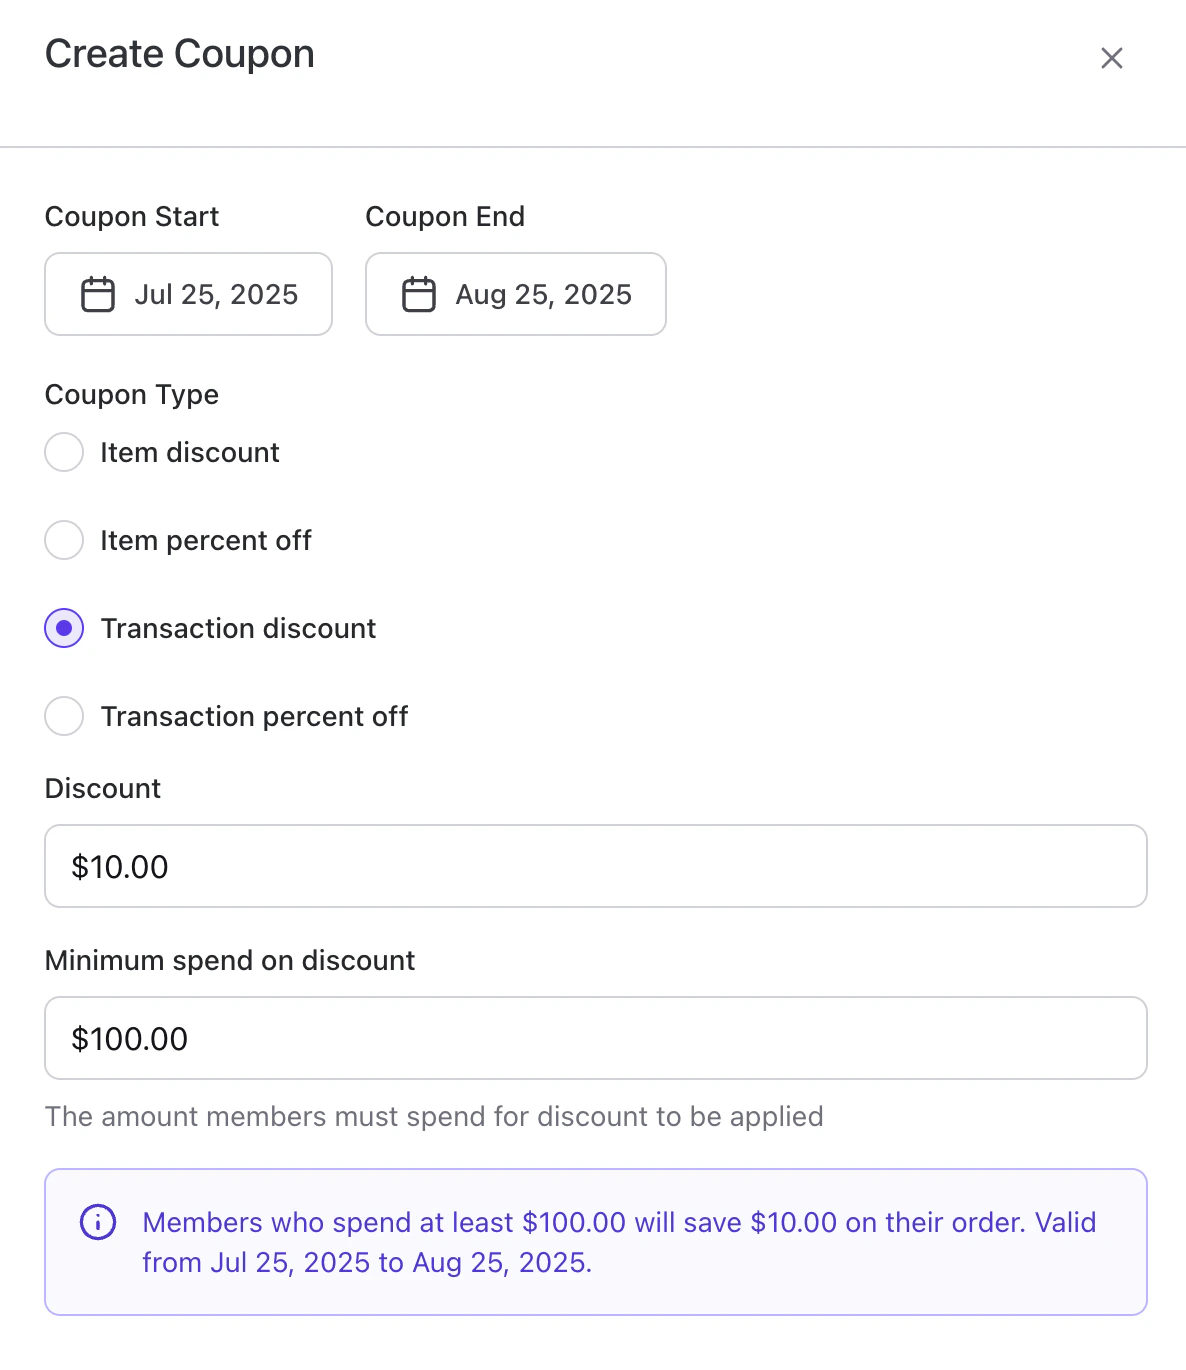Click the coupon summary text in the purple banner
The width and height of the screenshot is (1186, 1370).
tap(618, 1242)
